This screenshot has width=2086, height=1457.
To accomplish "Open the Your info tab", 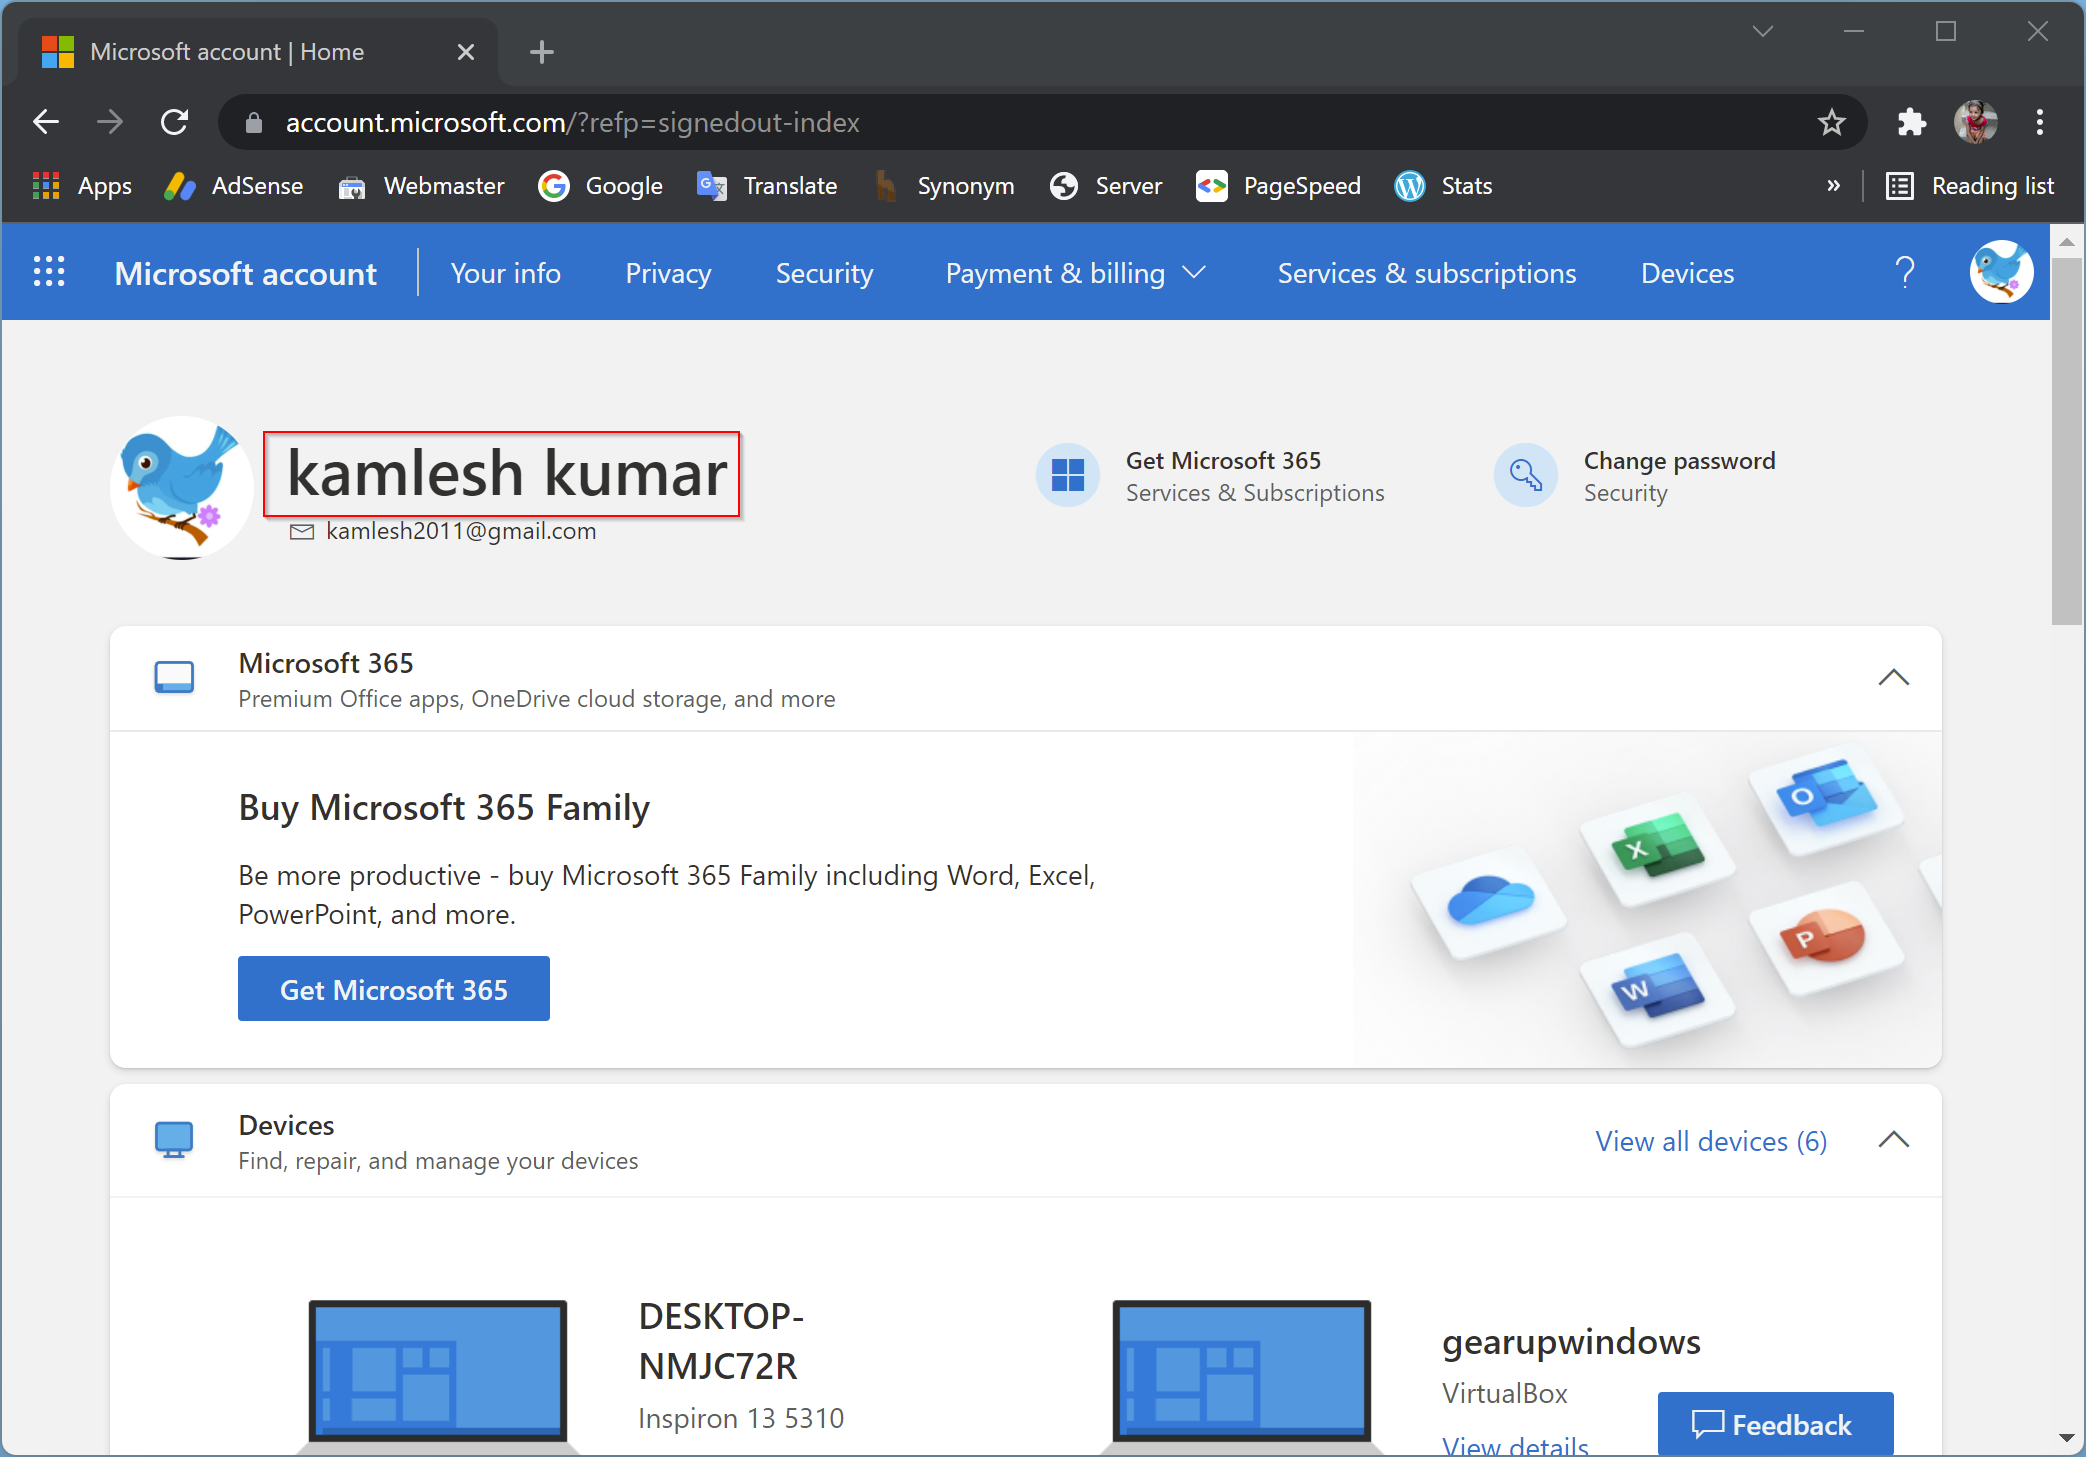I will click(x=505, y=273).
